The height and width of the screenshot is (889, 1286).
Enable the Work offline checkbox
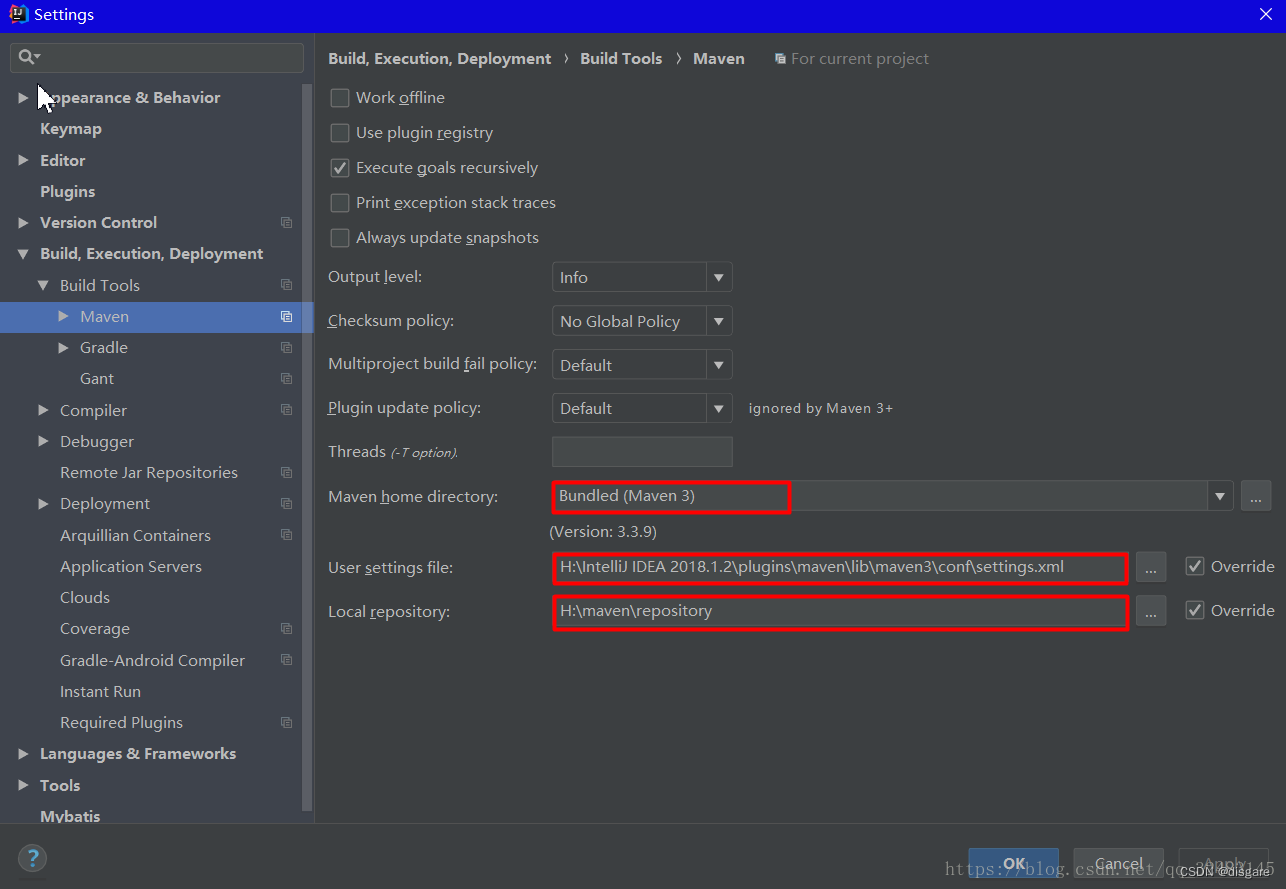pyautogui.click(x=340, y=98)
